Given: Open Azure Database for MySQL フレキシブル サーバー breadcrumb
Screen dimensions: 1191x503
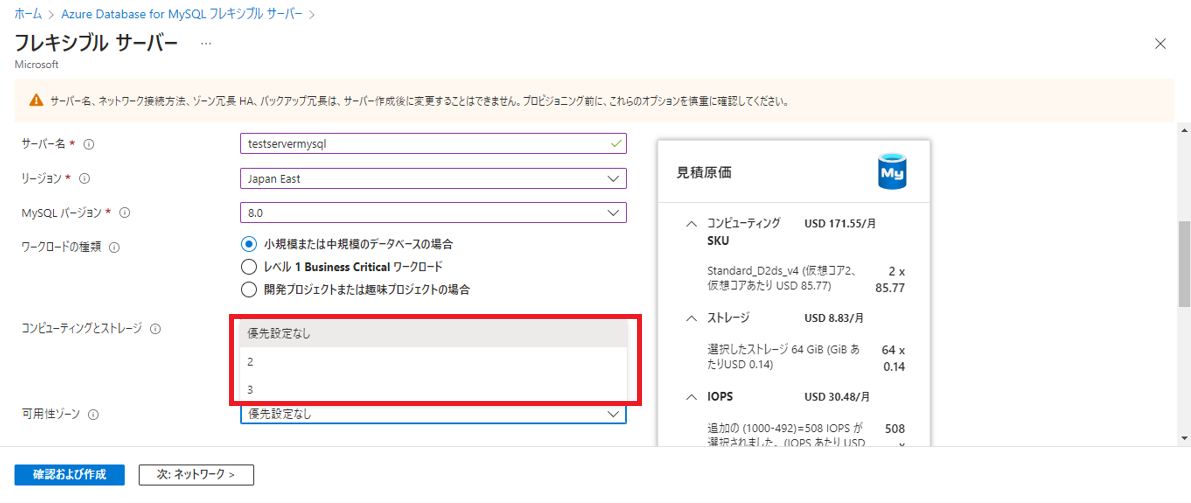Looking at the screenshot, I should (x=183, y=14).
